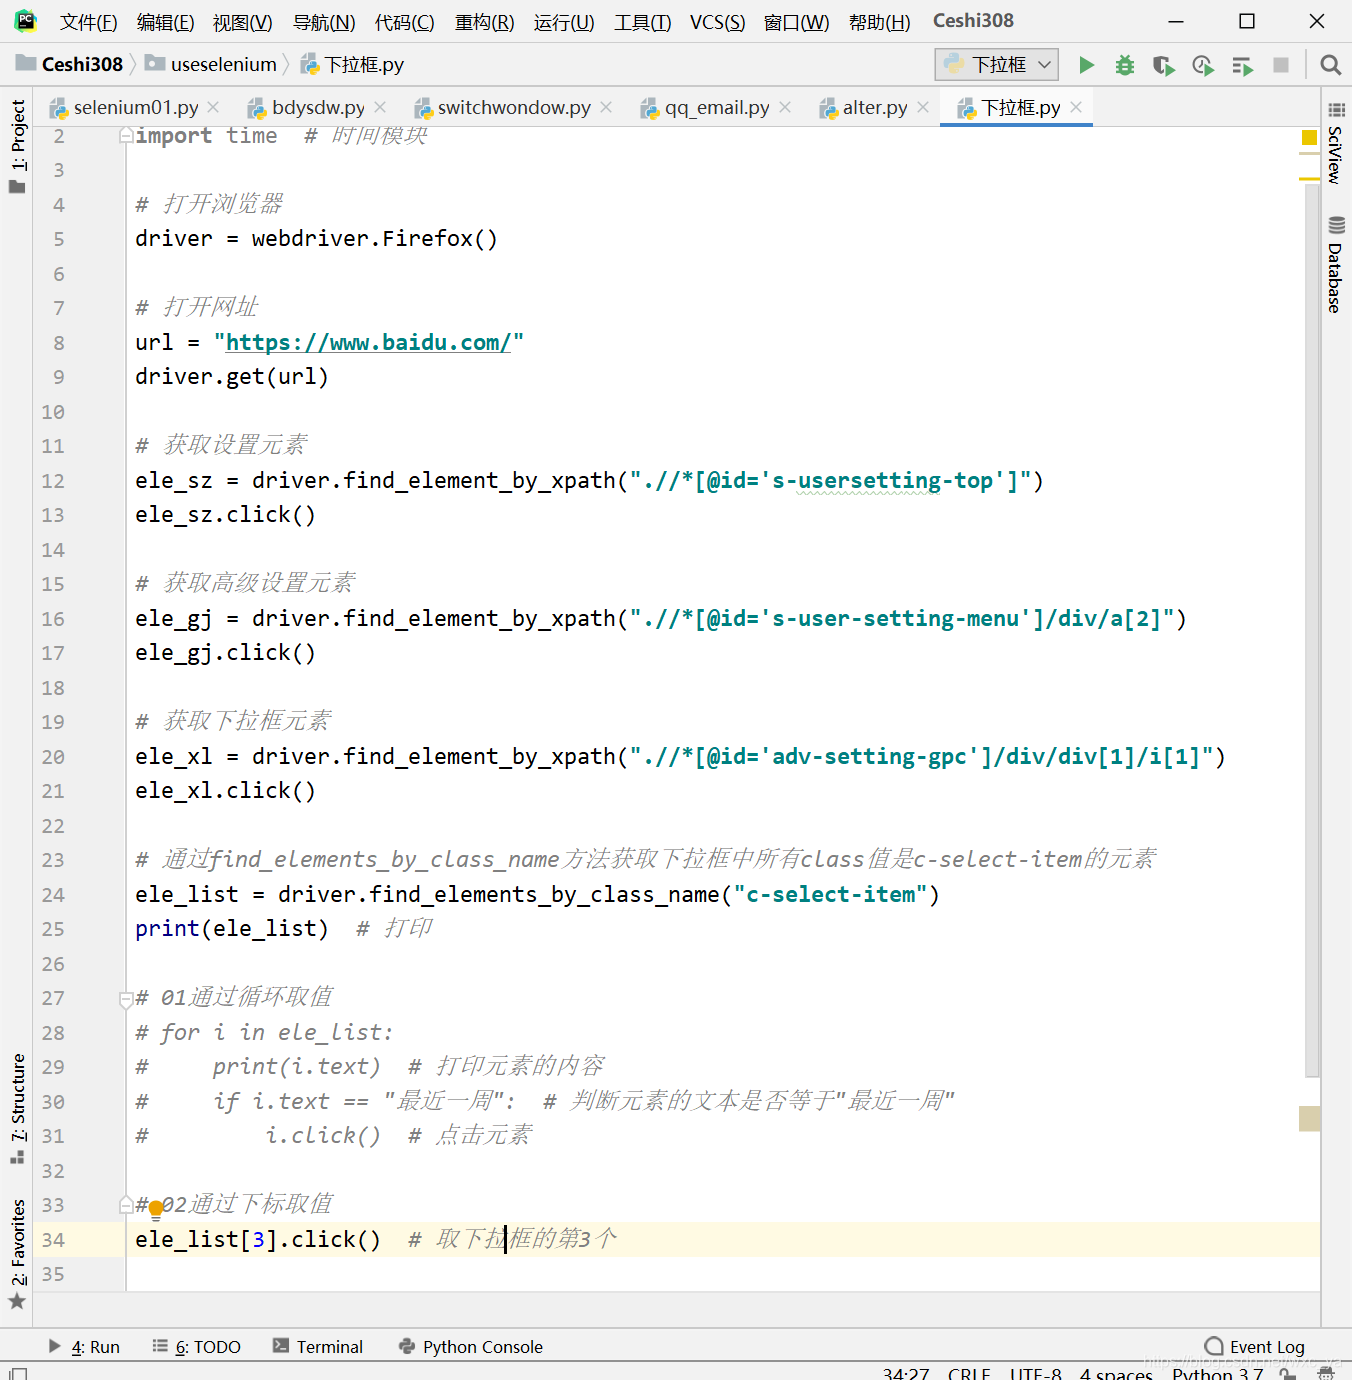Toggle tool window bars icon in bottom-left corner
This screenshot has width=1352, height=1380.
point(17,1374)
